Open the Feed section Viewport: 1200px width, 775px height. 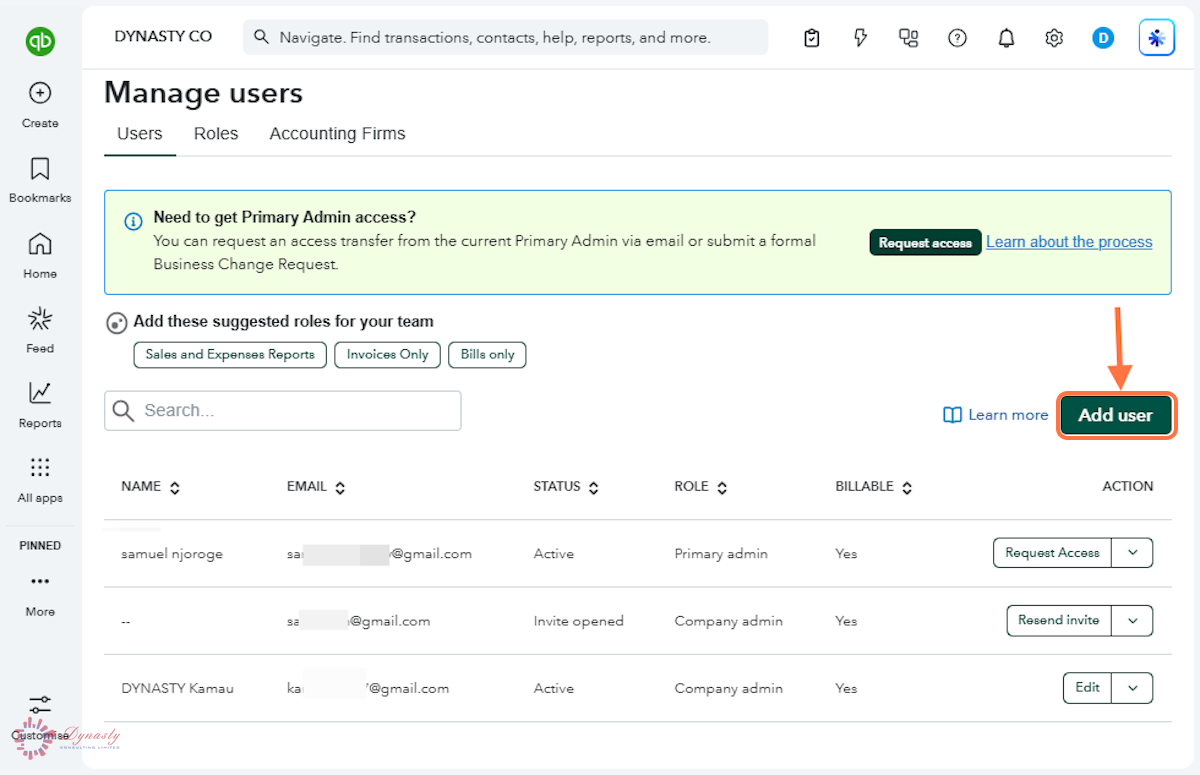[40, 330]
